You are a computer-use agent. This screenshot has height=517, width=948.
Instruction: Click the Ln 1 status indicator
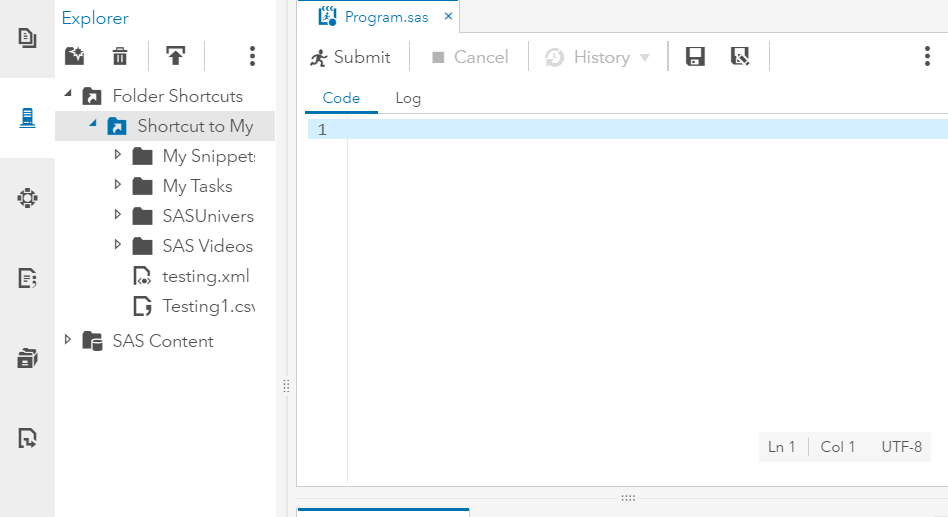pos(781,447)
